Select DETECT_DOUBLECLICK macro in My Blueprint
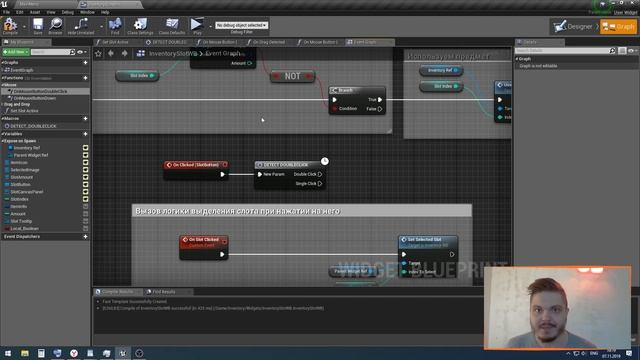This screenshot has height=360, width=640. coord(33,126)
